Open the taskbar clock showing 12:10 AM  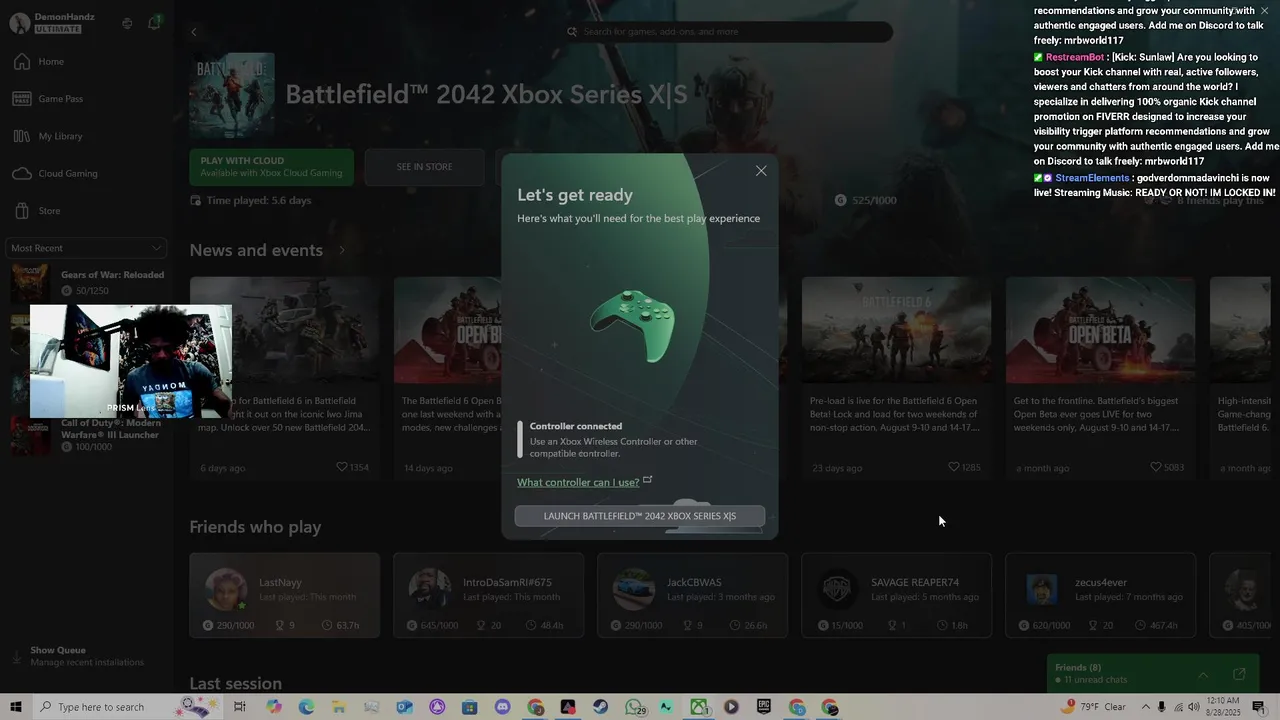1225,707
